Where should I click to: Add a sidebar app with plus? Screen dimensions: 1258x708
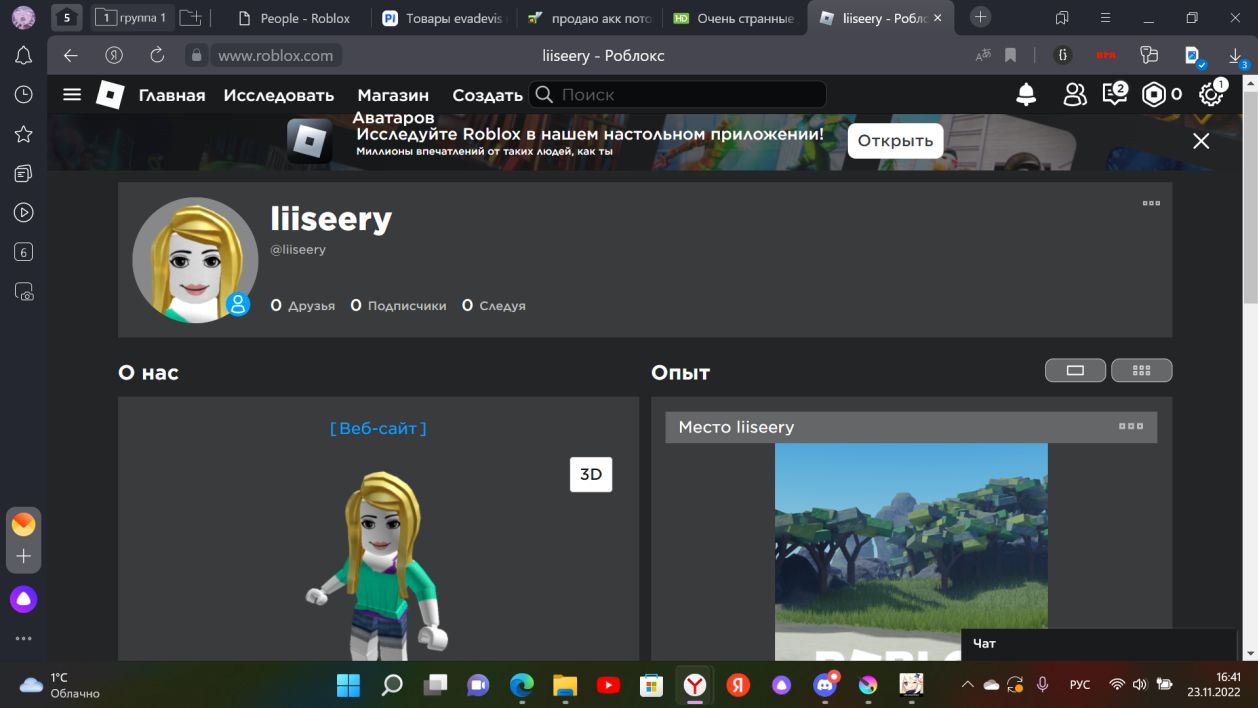tap(24, 556)
